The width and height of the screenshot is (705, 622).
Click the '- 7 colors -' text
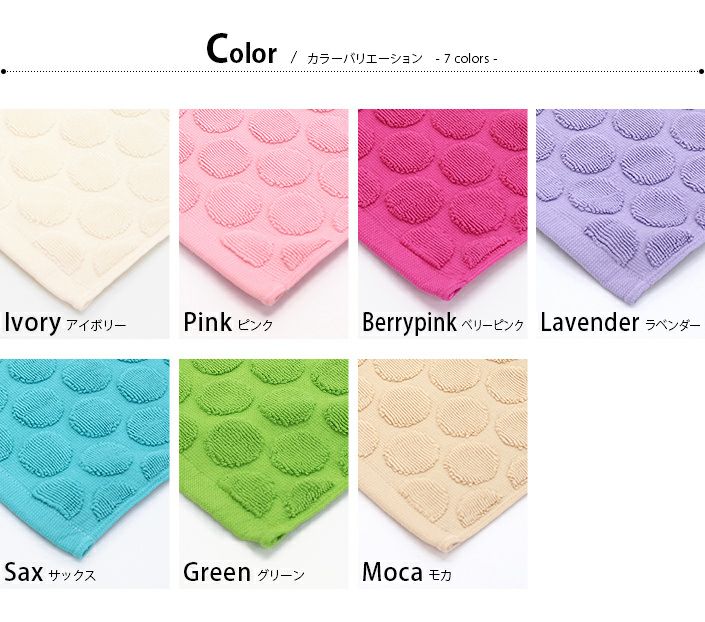tap(466, 58)
